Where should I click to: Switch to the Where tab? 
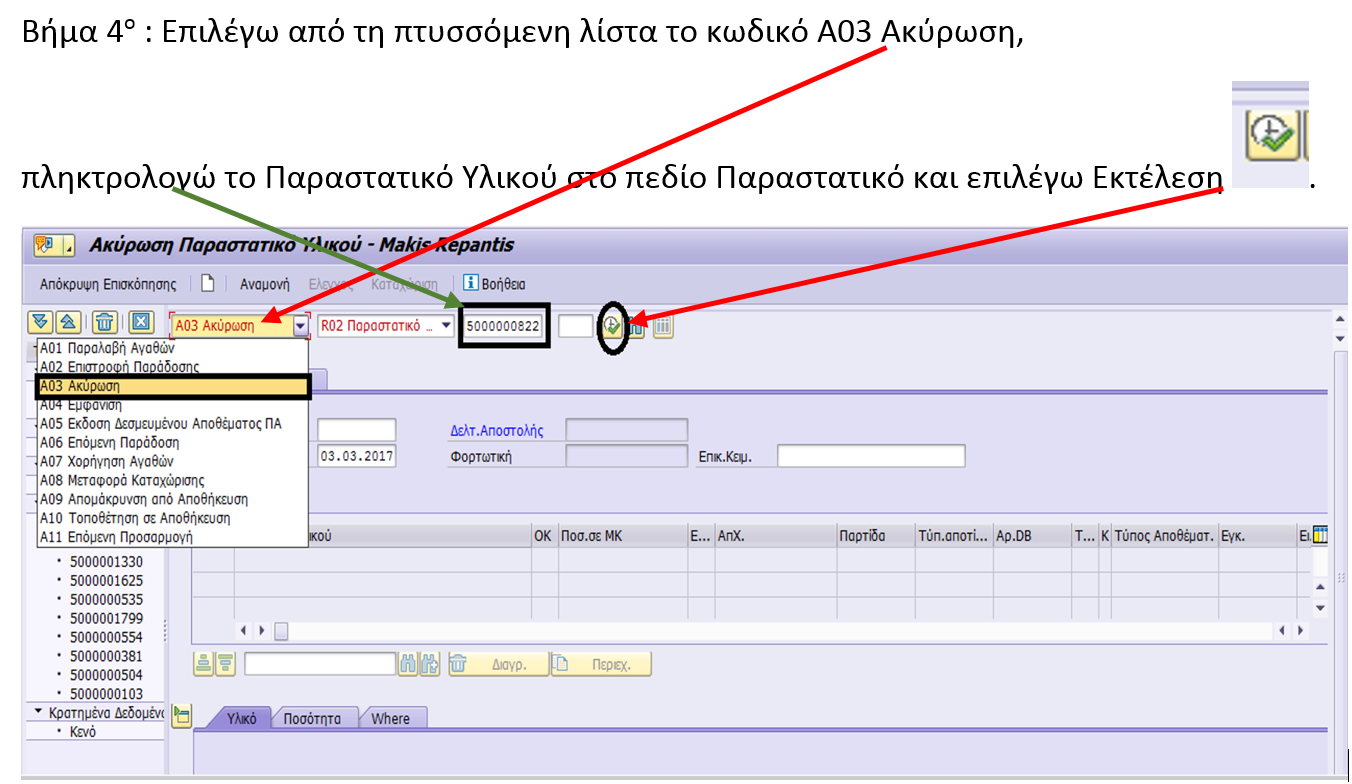click(390, 718)
